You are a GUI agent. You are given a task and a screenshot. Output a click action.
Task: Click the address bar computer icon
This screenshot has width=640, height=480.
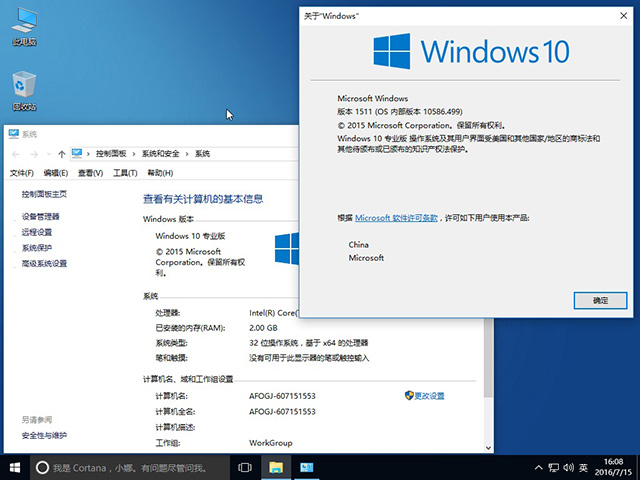tap(77, 153)
